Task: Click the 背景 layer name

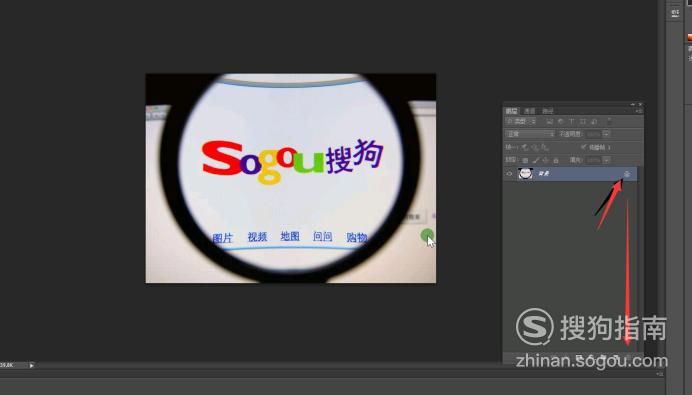Action: (544, 174)
